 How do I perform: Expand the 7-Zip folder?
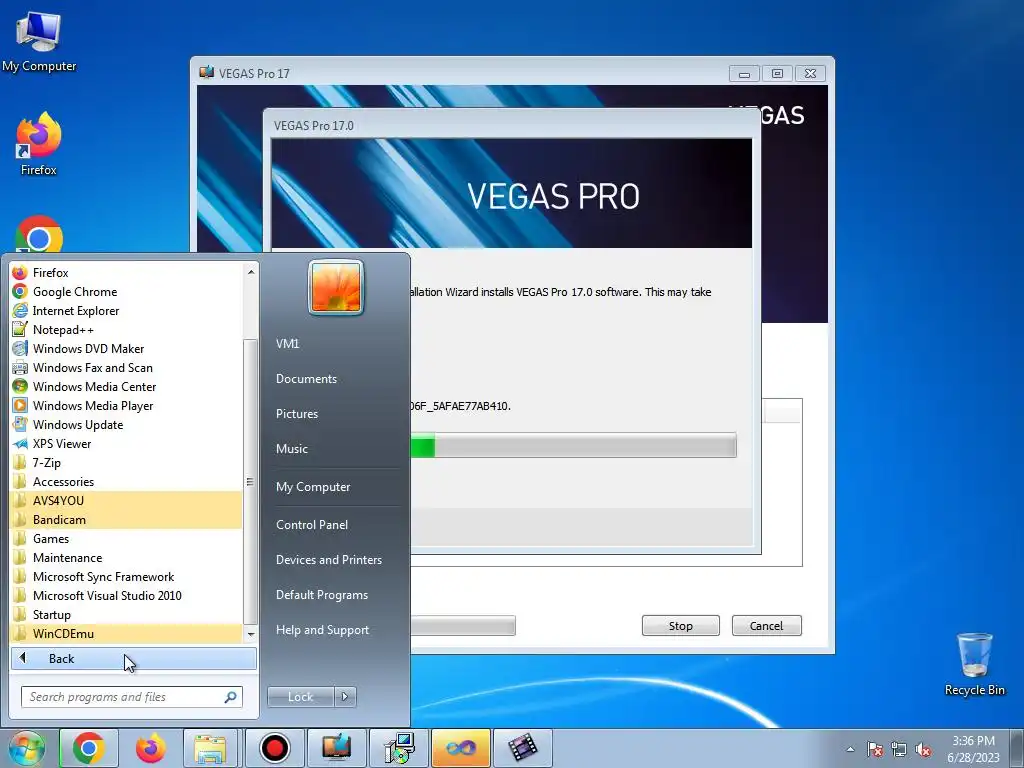coord(126,462)
